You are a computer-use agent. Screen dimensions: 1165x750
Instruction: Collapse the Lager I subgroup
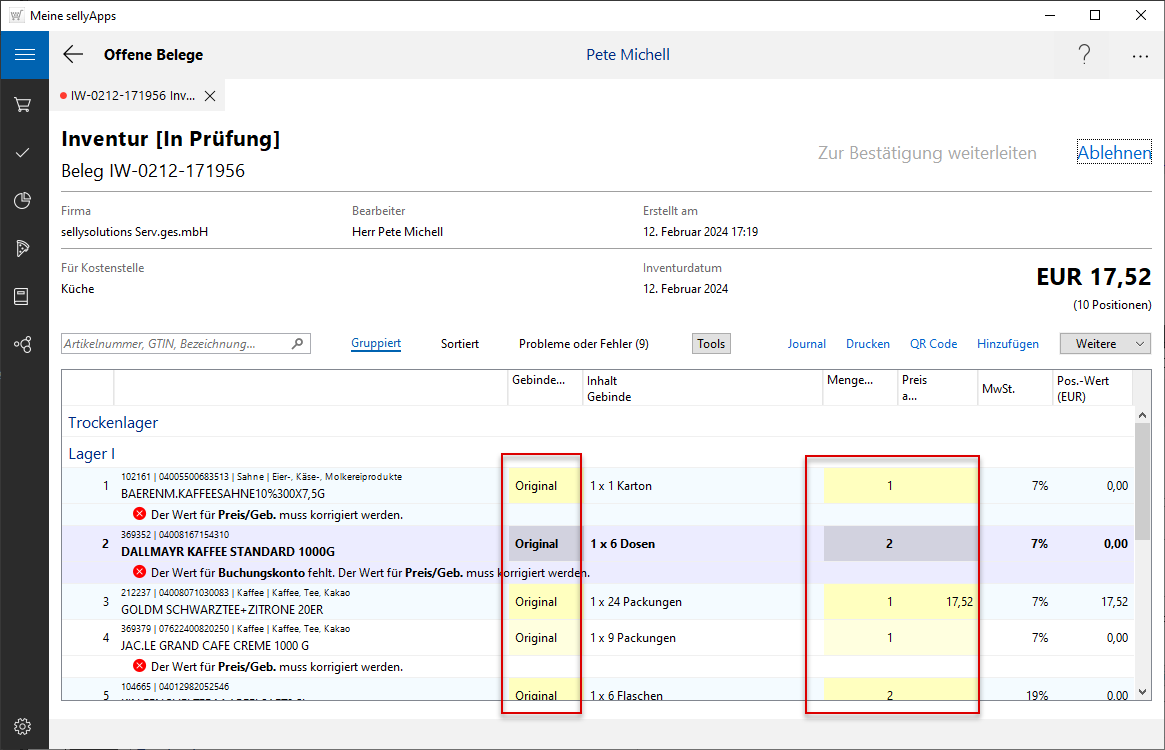point(91,454)
